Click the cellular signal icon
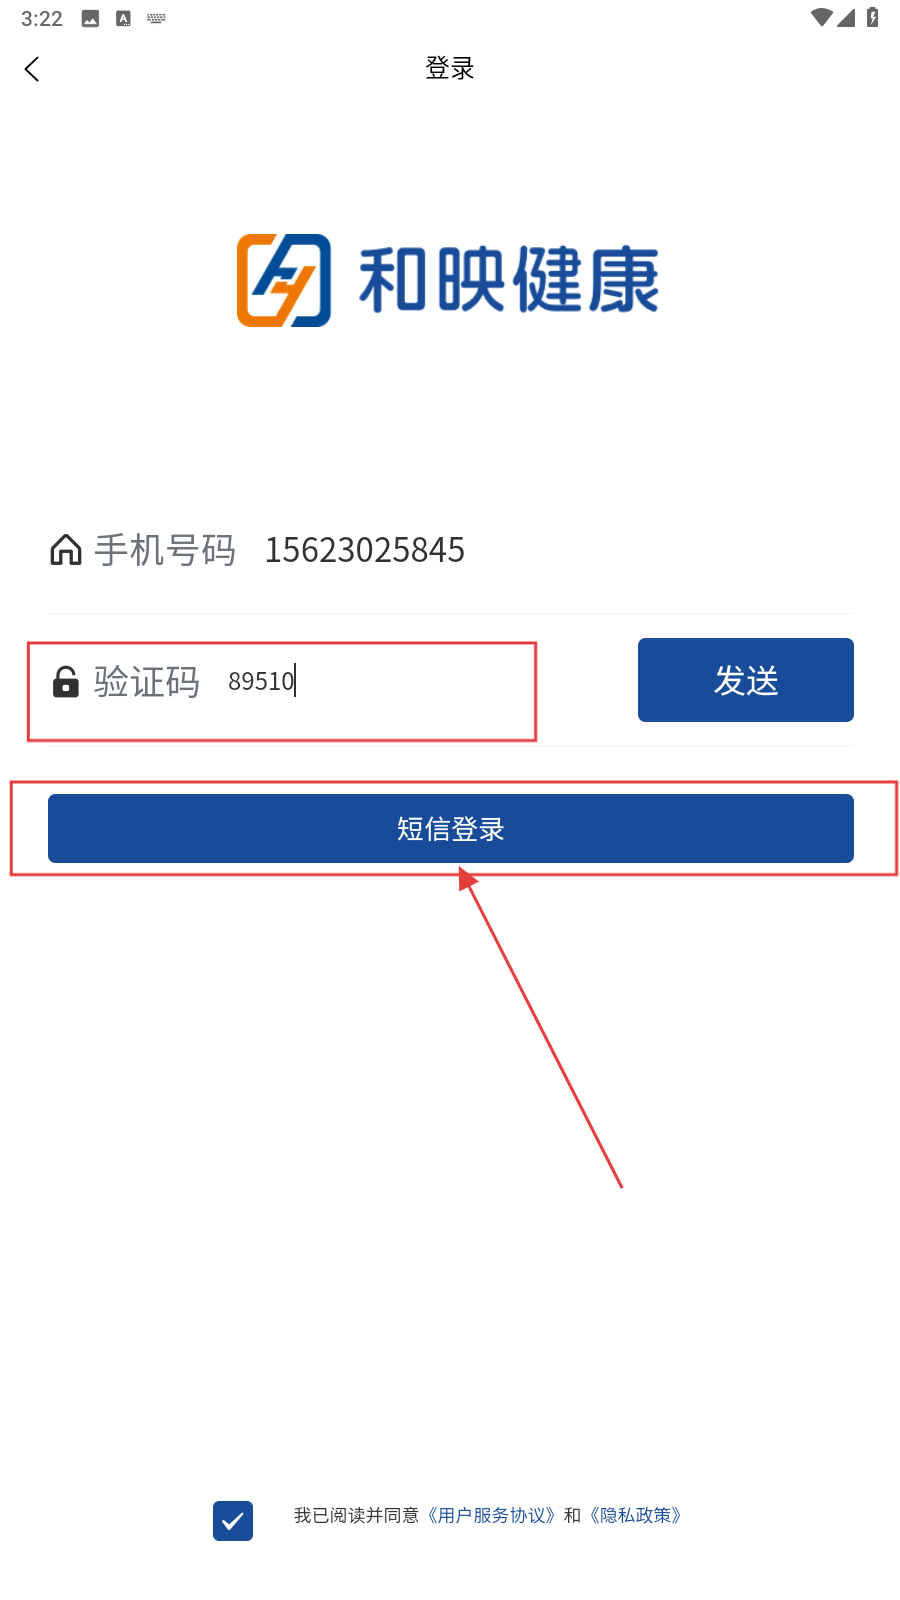This screenshot has width=900, height=1600. click(x=847, y=18)
